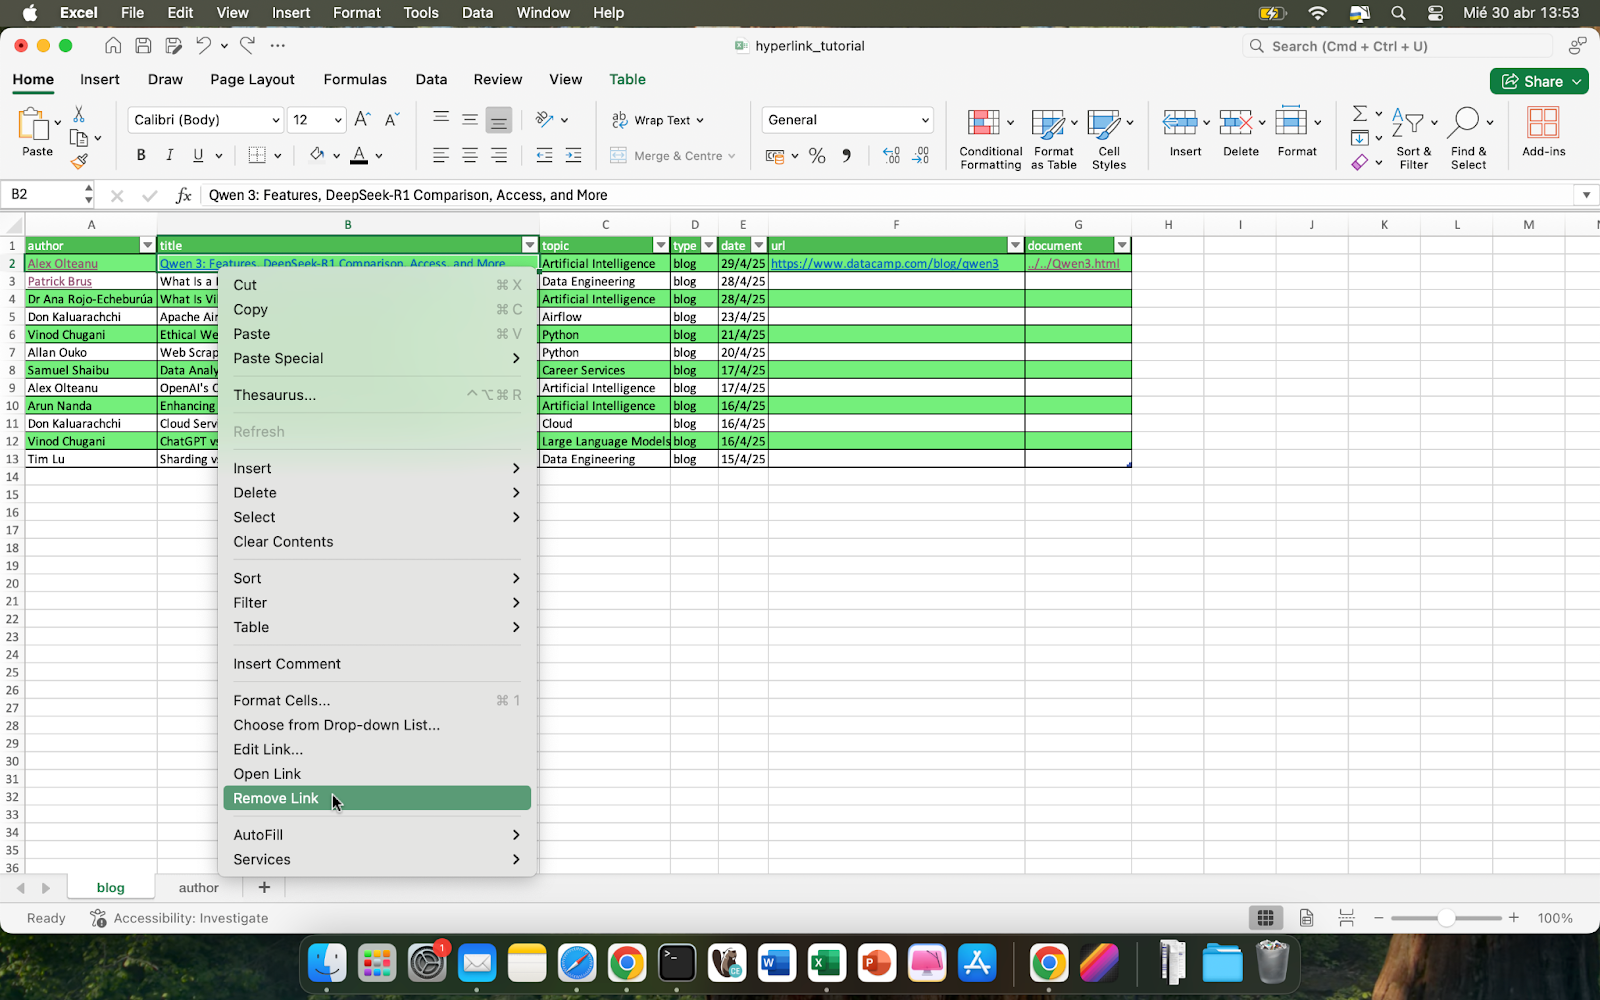This screenshot has height=1000, width=1600.
Task: Click Decrease Decimal icon
Action: (x=921, y=155)
